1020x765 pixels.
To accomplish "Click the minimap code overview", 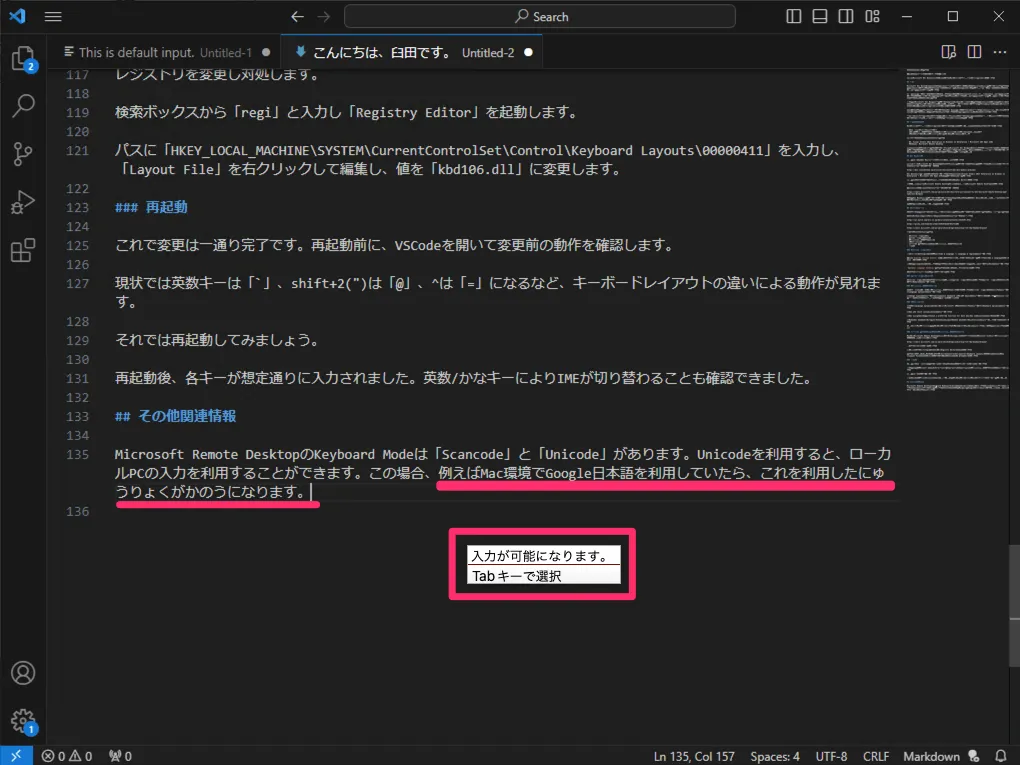I will tap(949, 250).
